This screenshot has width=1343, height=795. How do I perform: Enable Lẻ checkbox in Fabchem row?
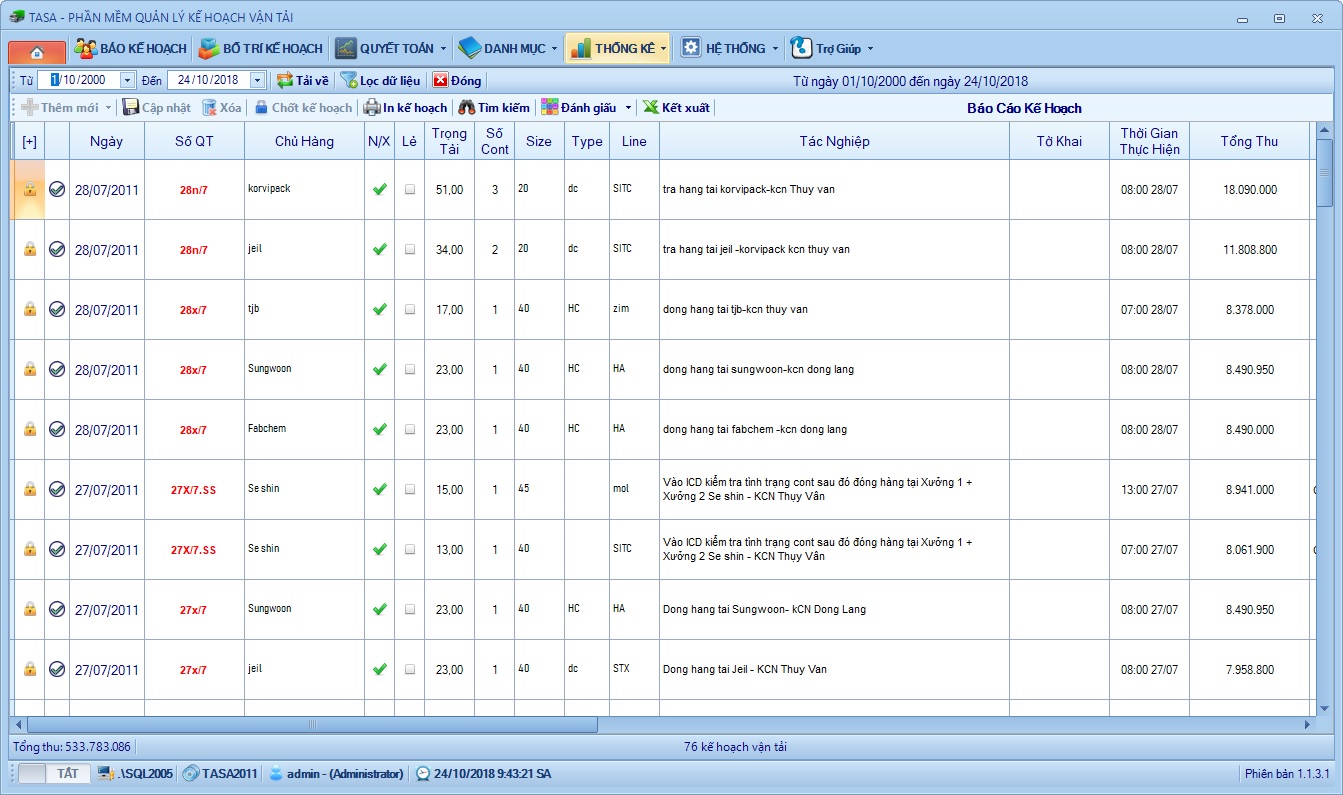[x=409, y=430]
